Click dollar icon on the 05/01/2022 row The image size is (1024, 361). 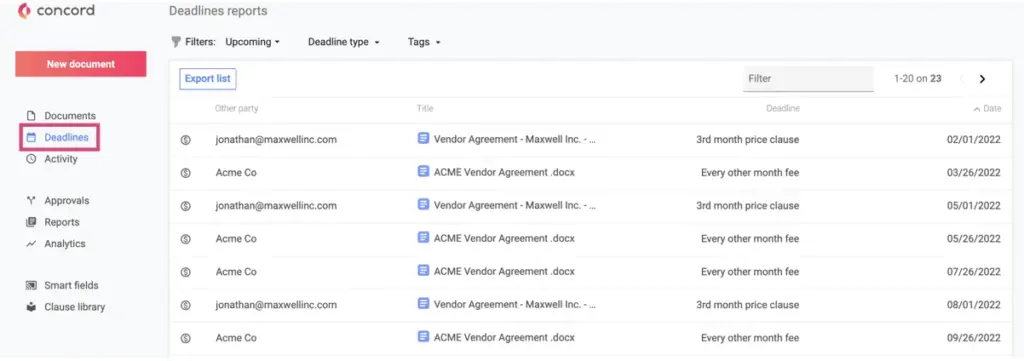point(185,206)
